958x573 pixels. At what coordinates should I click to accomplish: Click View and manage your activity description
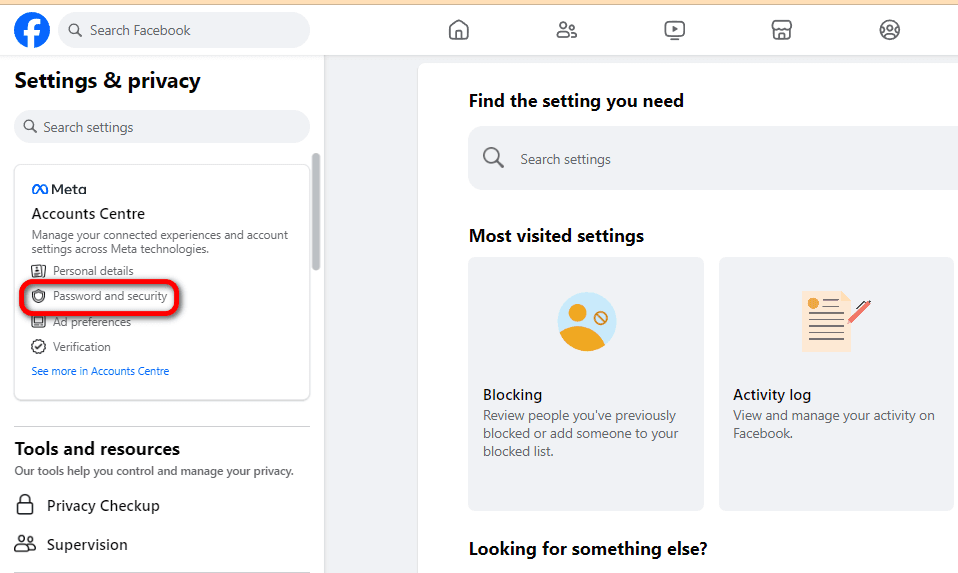pos(833,424)
